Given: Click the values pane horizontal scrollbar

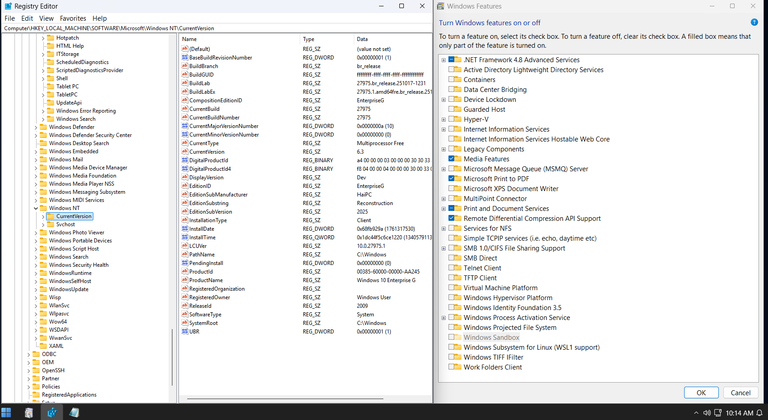Looking at the screenshot, I should 285,398.
